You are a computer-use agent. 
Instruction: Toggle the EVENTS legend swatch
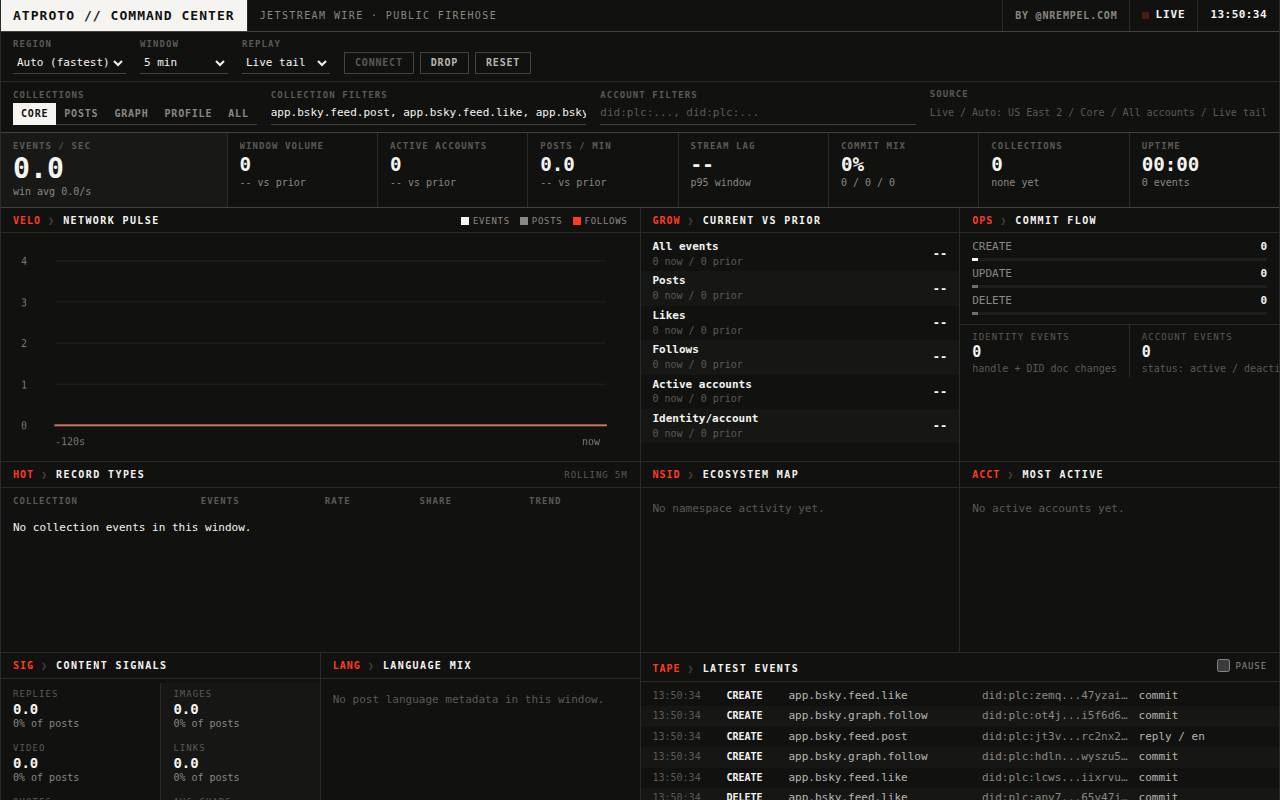pos(465,221)
